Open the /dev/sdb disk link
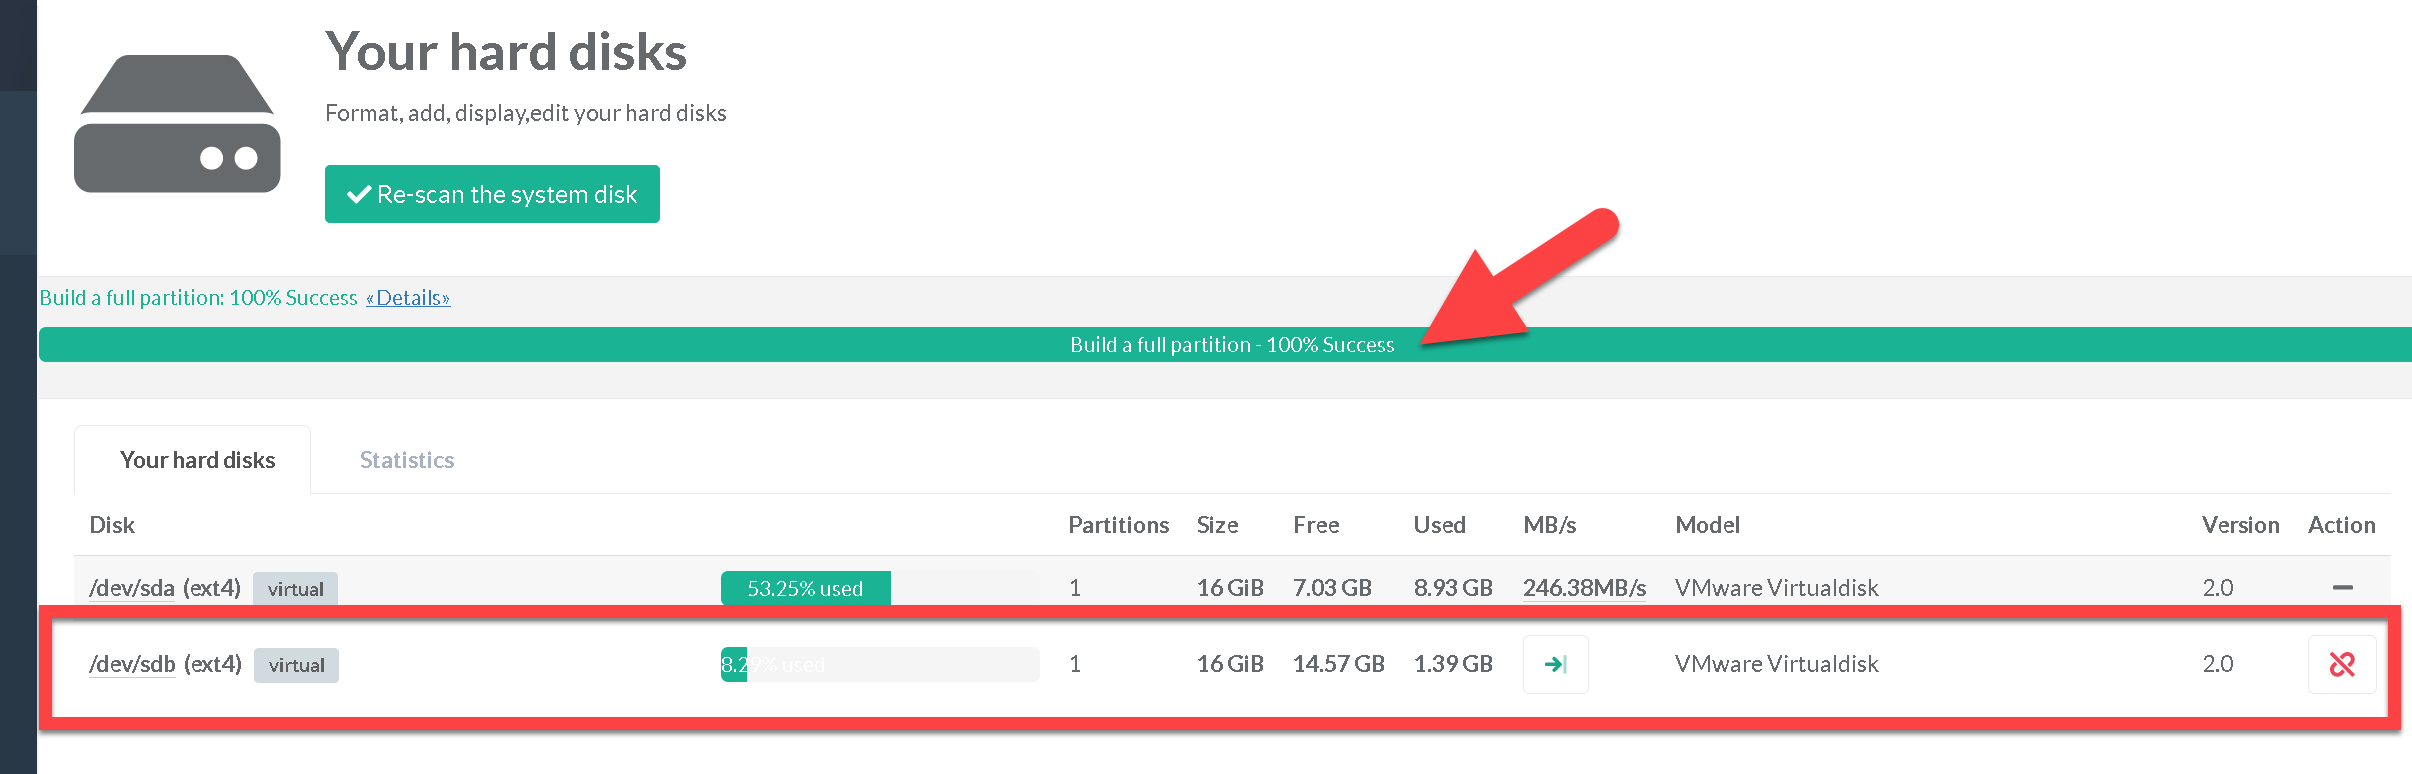Image resolution: width=2412 pixels, height=774 pixels. coord(132,664)
